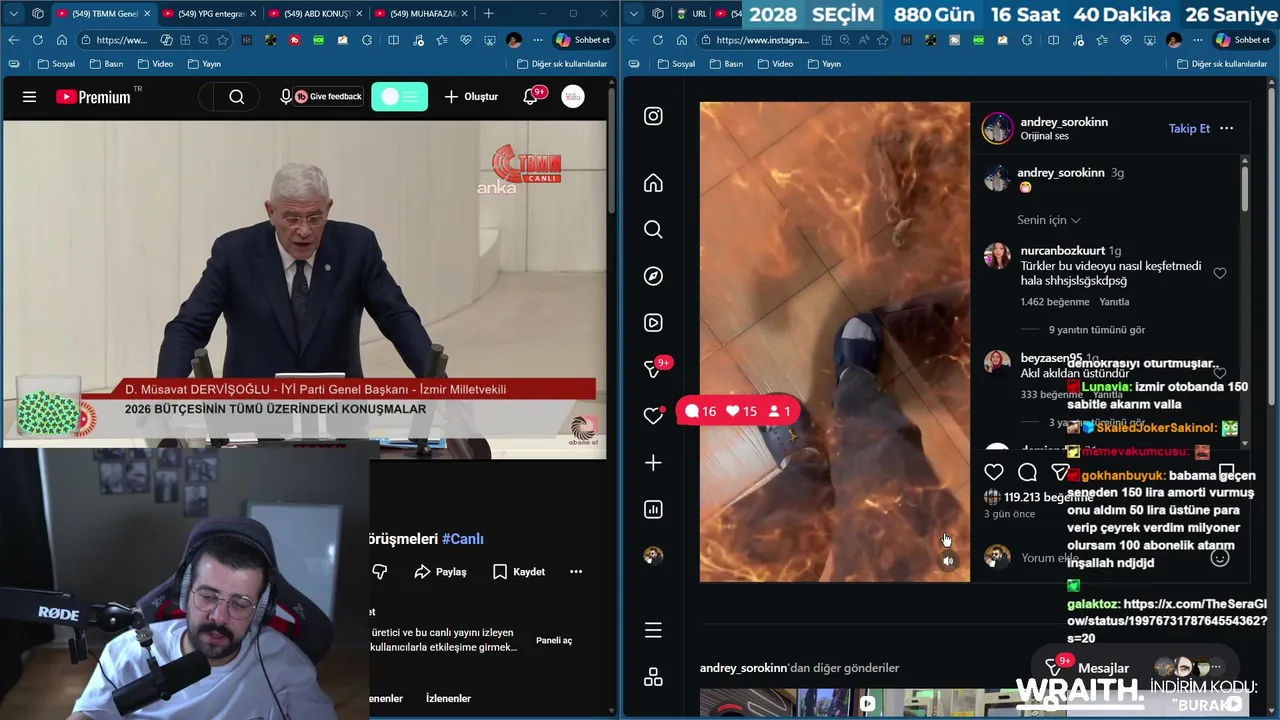The height and width of the screenshot is (720, 1280).
Task: Click the Instagram comments panel scrollbar
Action: point(1244,188)
